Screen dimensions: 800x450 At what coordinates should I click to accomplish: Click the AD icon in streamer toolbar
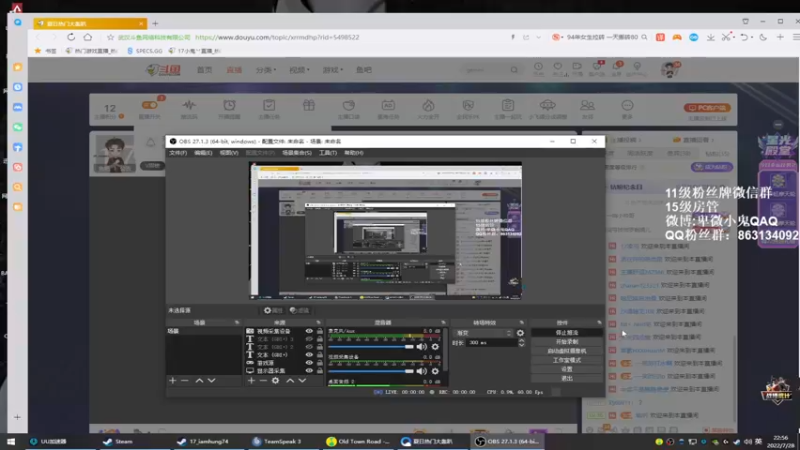coord(388,106)
